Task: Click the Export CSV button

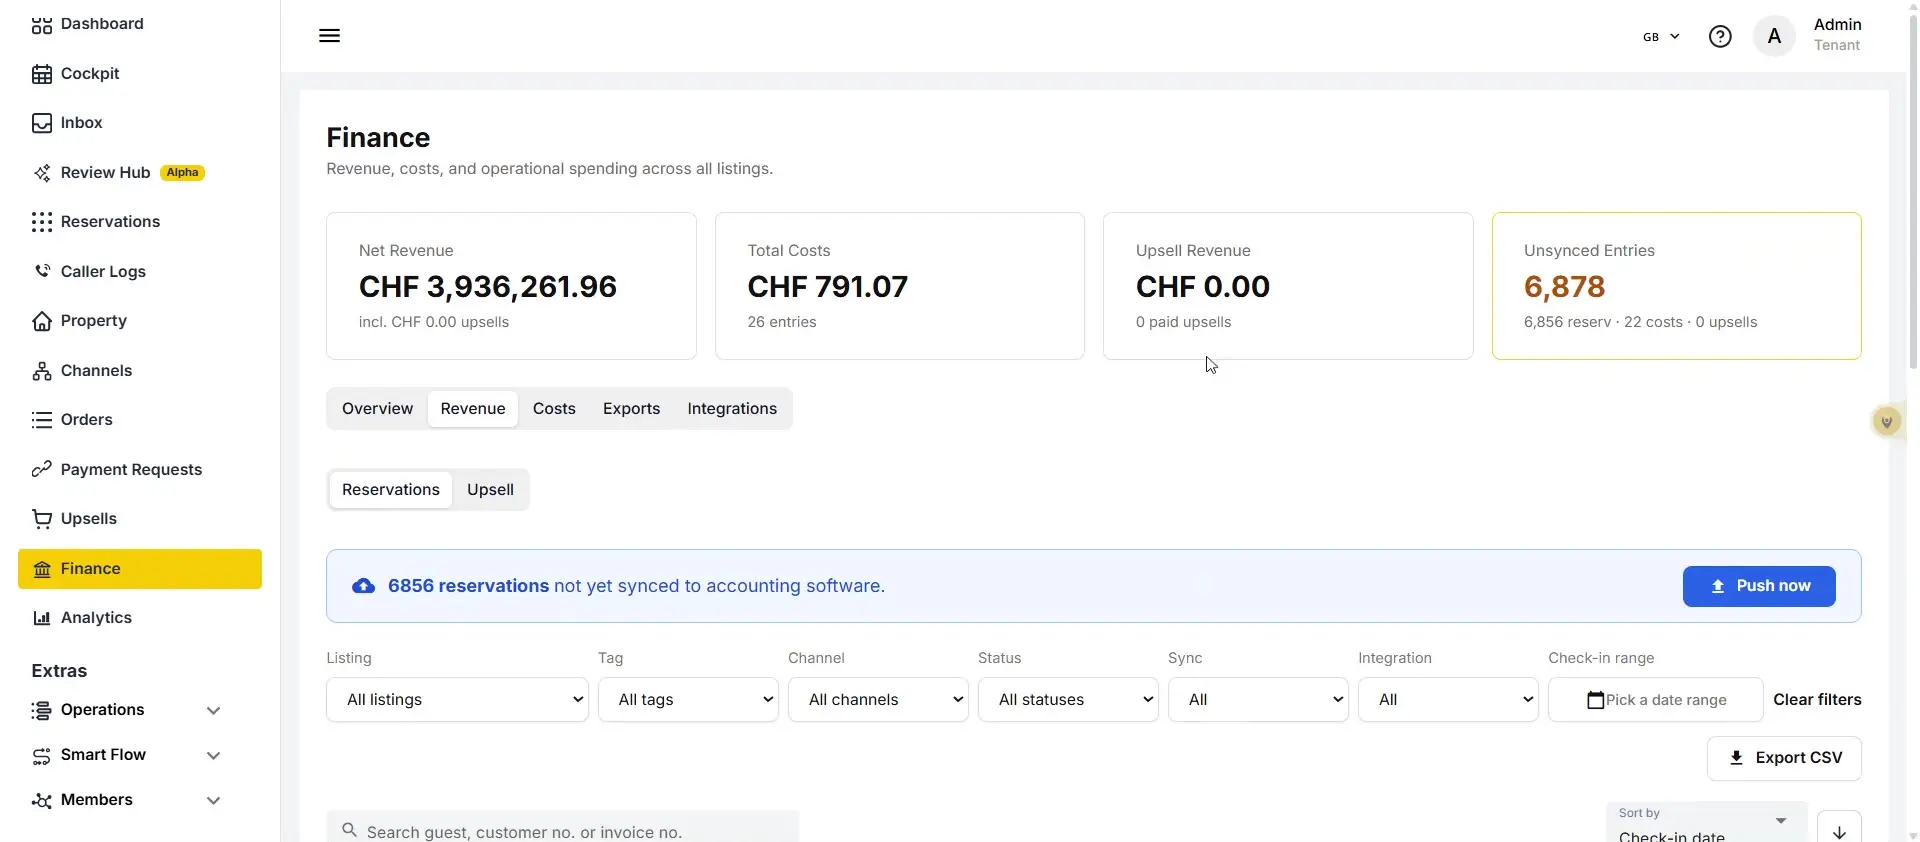Action: 1784,758
